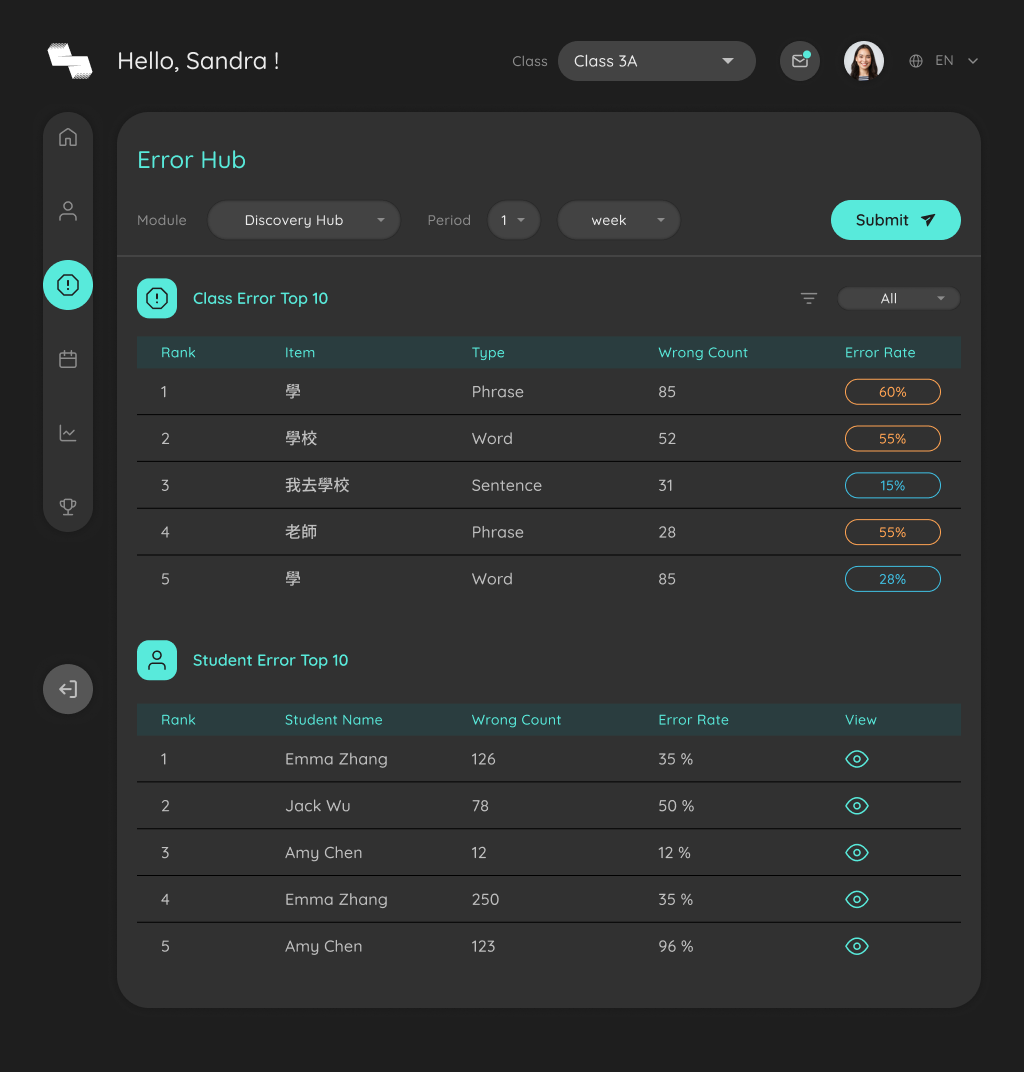Click the Type column header
The height and width of the screenshot is (1072, 1024).
[488, 353]
